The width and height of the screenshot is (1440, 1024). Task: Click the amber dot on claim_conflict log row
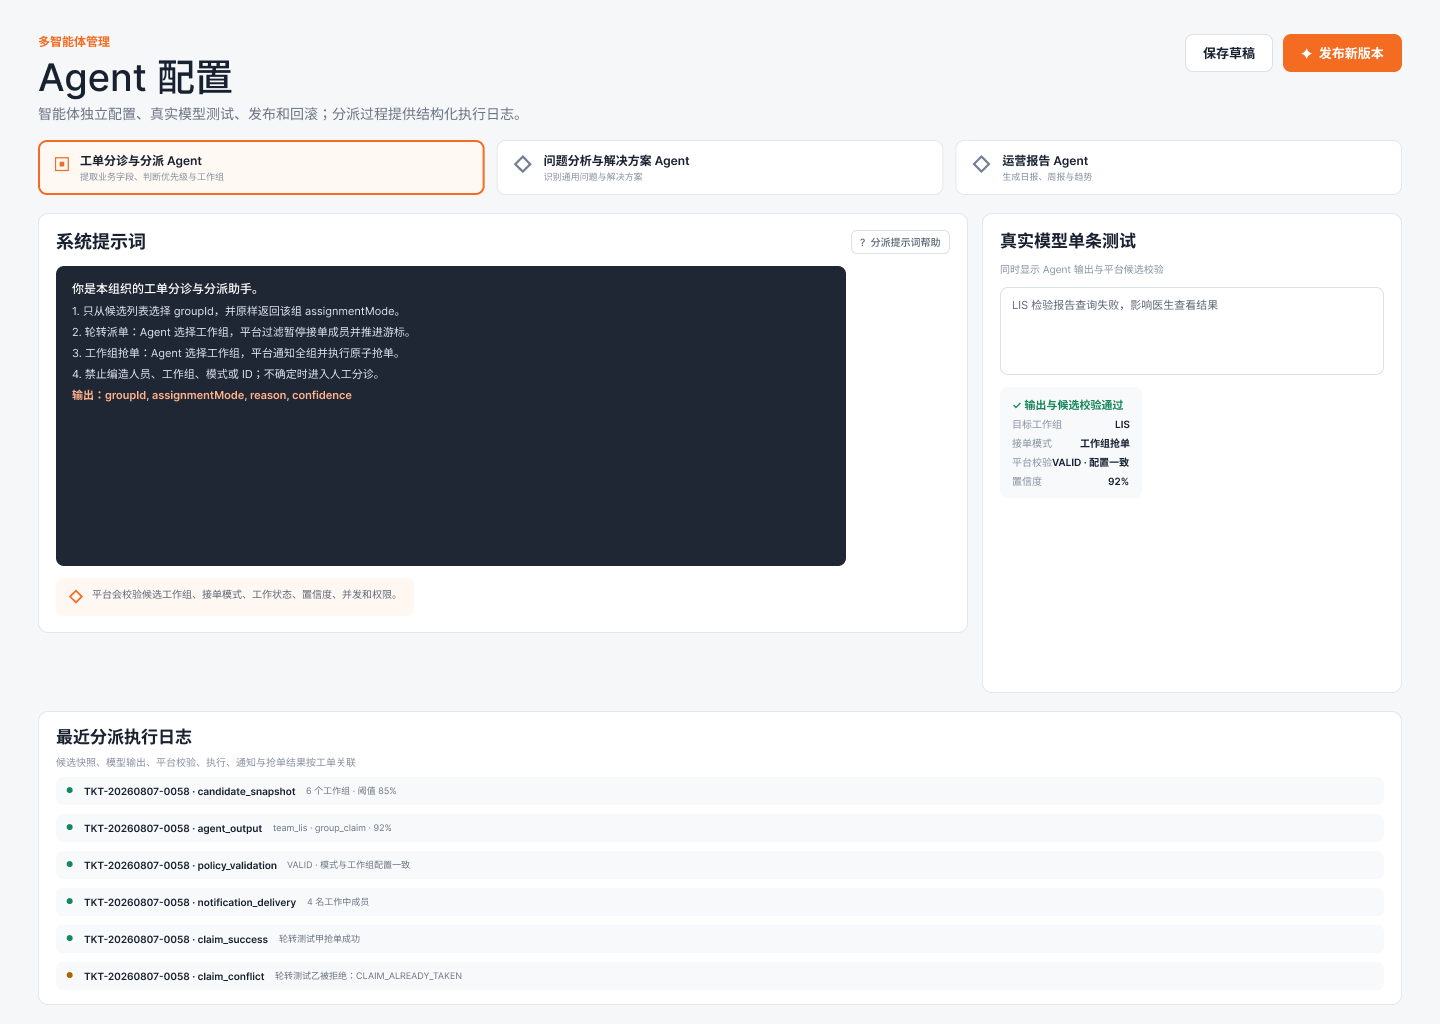point(69,975)
